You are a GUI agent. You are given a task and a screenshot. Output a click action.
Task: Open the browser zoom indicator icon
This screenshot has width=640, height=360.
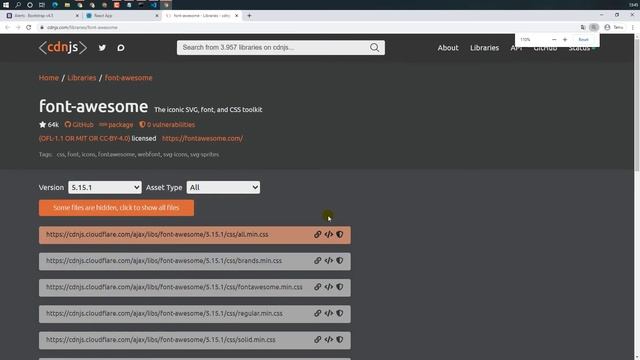[594, 27]
